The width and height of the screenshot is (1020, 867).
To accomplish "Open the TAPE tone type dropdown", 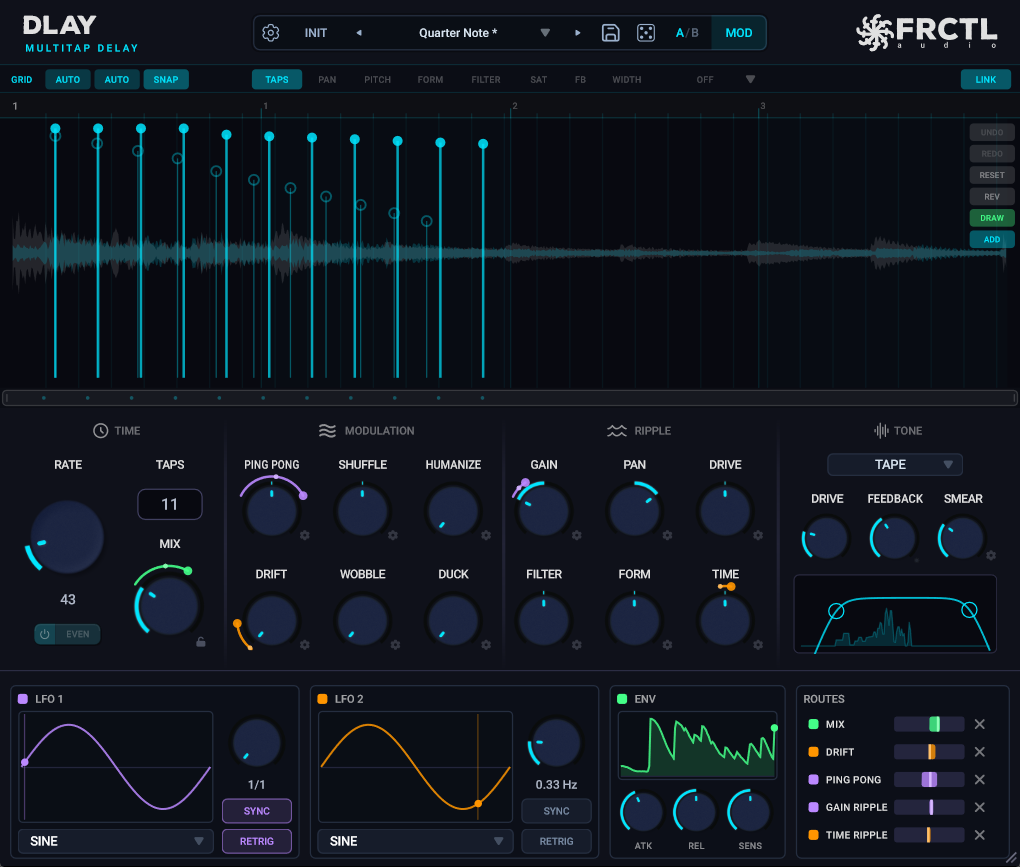I will [894, 464].
